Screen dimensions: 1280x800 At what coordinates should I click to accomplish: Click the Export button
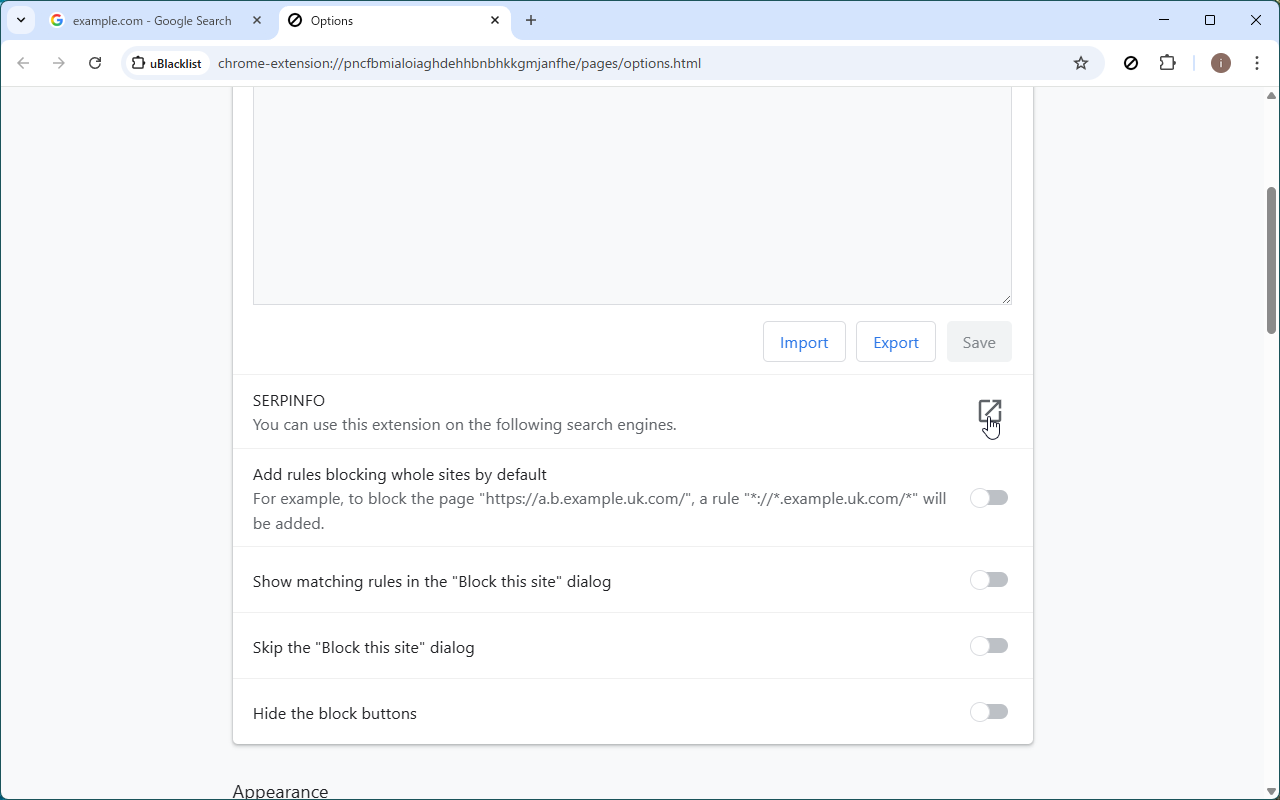coord(895,342)
